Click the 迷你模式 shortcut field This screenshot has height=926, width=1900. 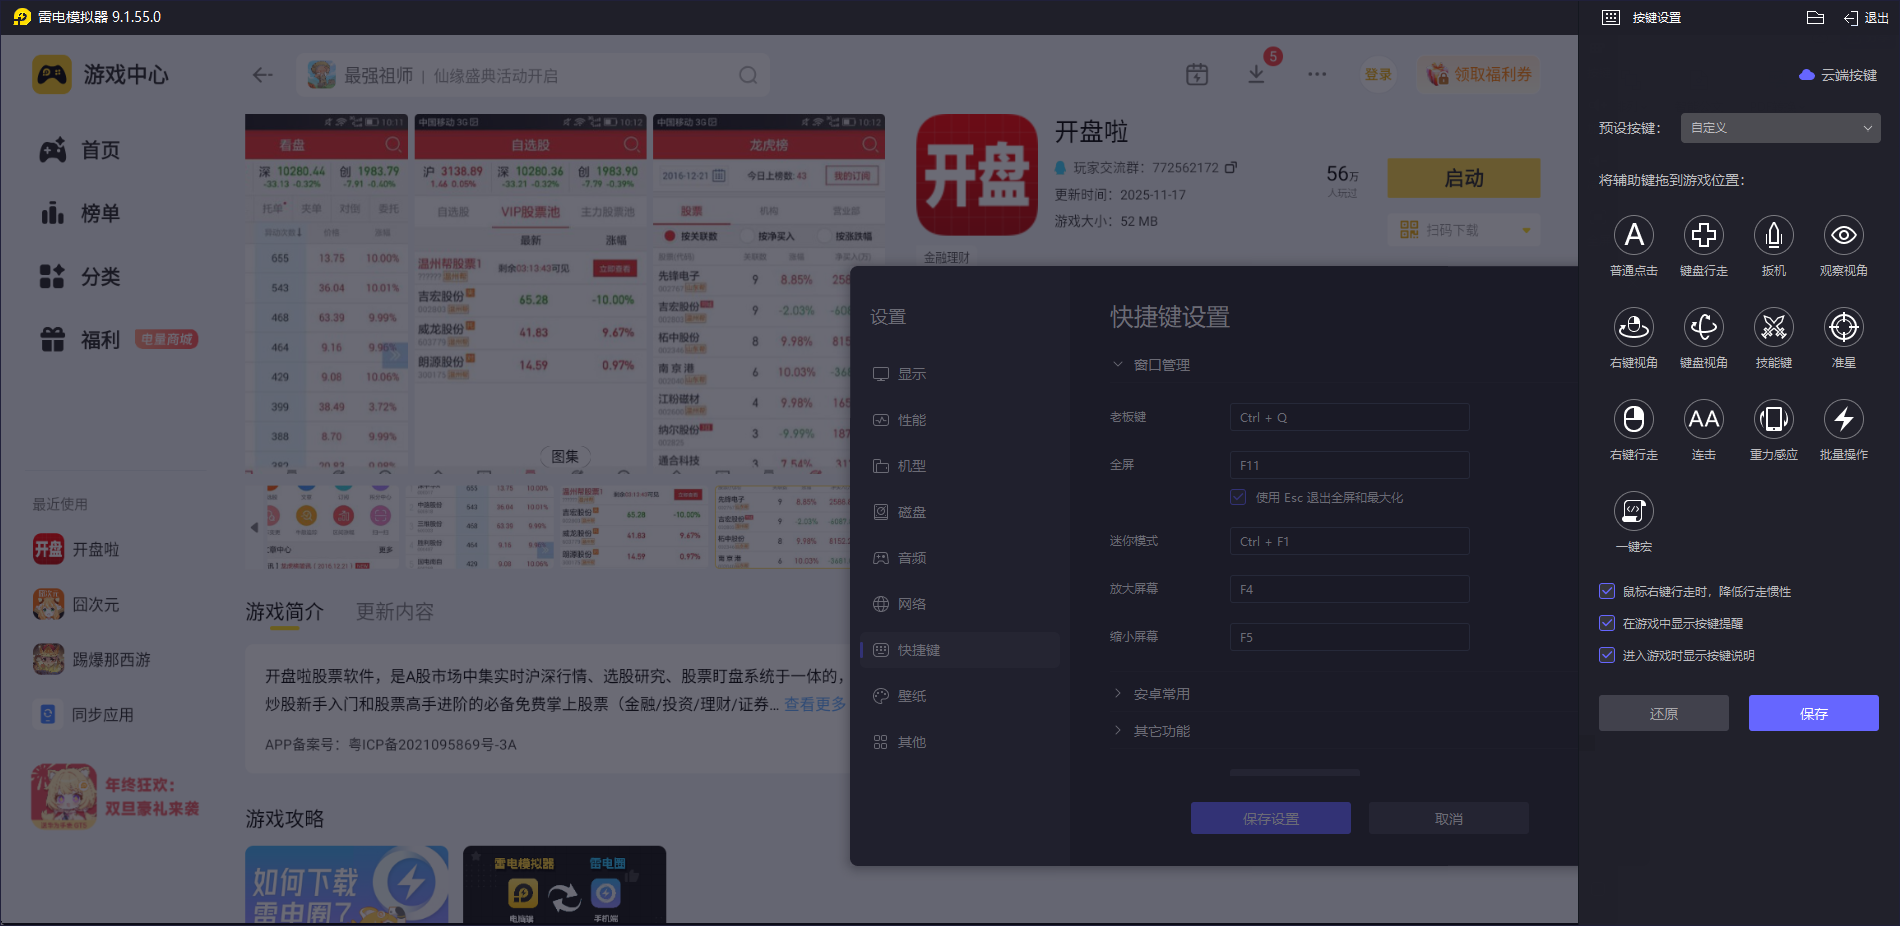(x=1349, y=541)
